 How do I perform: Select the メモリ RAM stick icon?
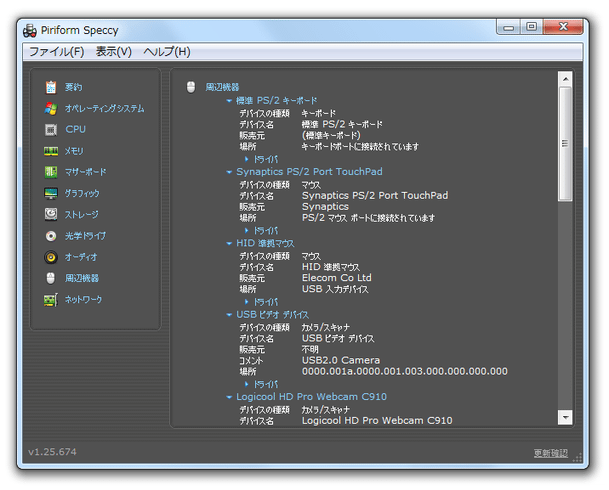tap(51, 151)
